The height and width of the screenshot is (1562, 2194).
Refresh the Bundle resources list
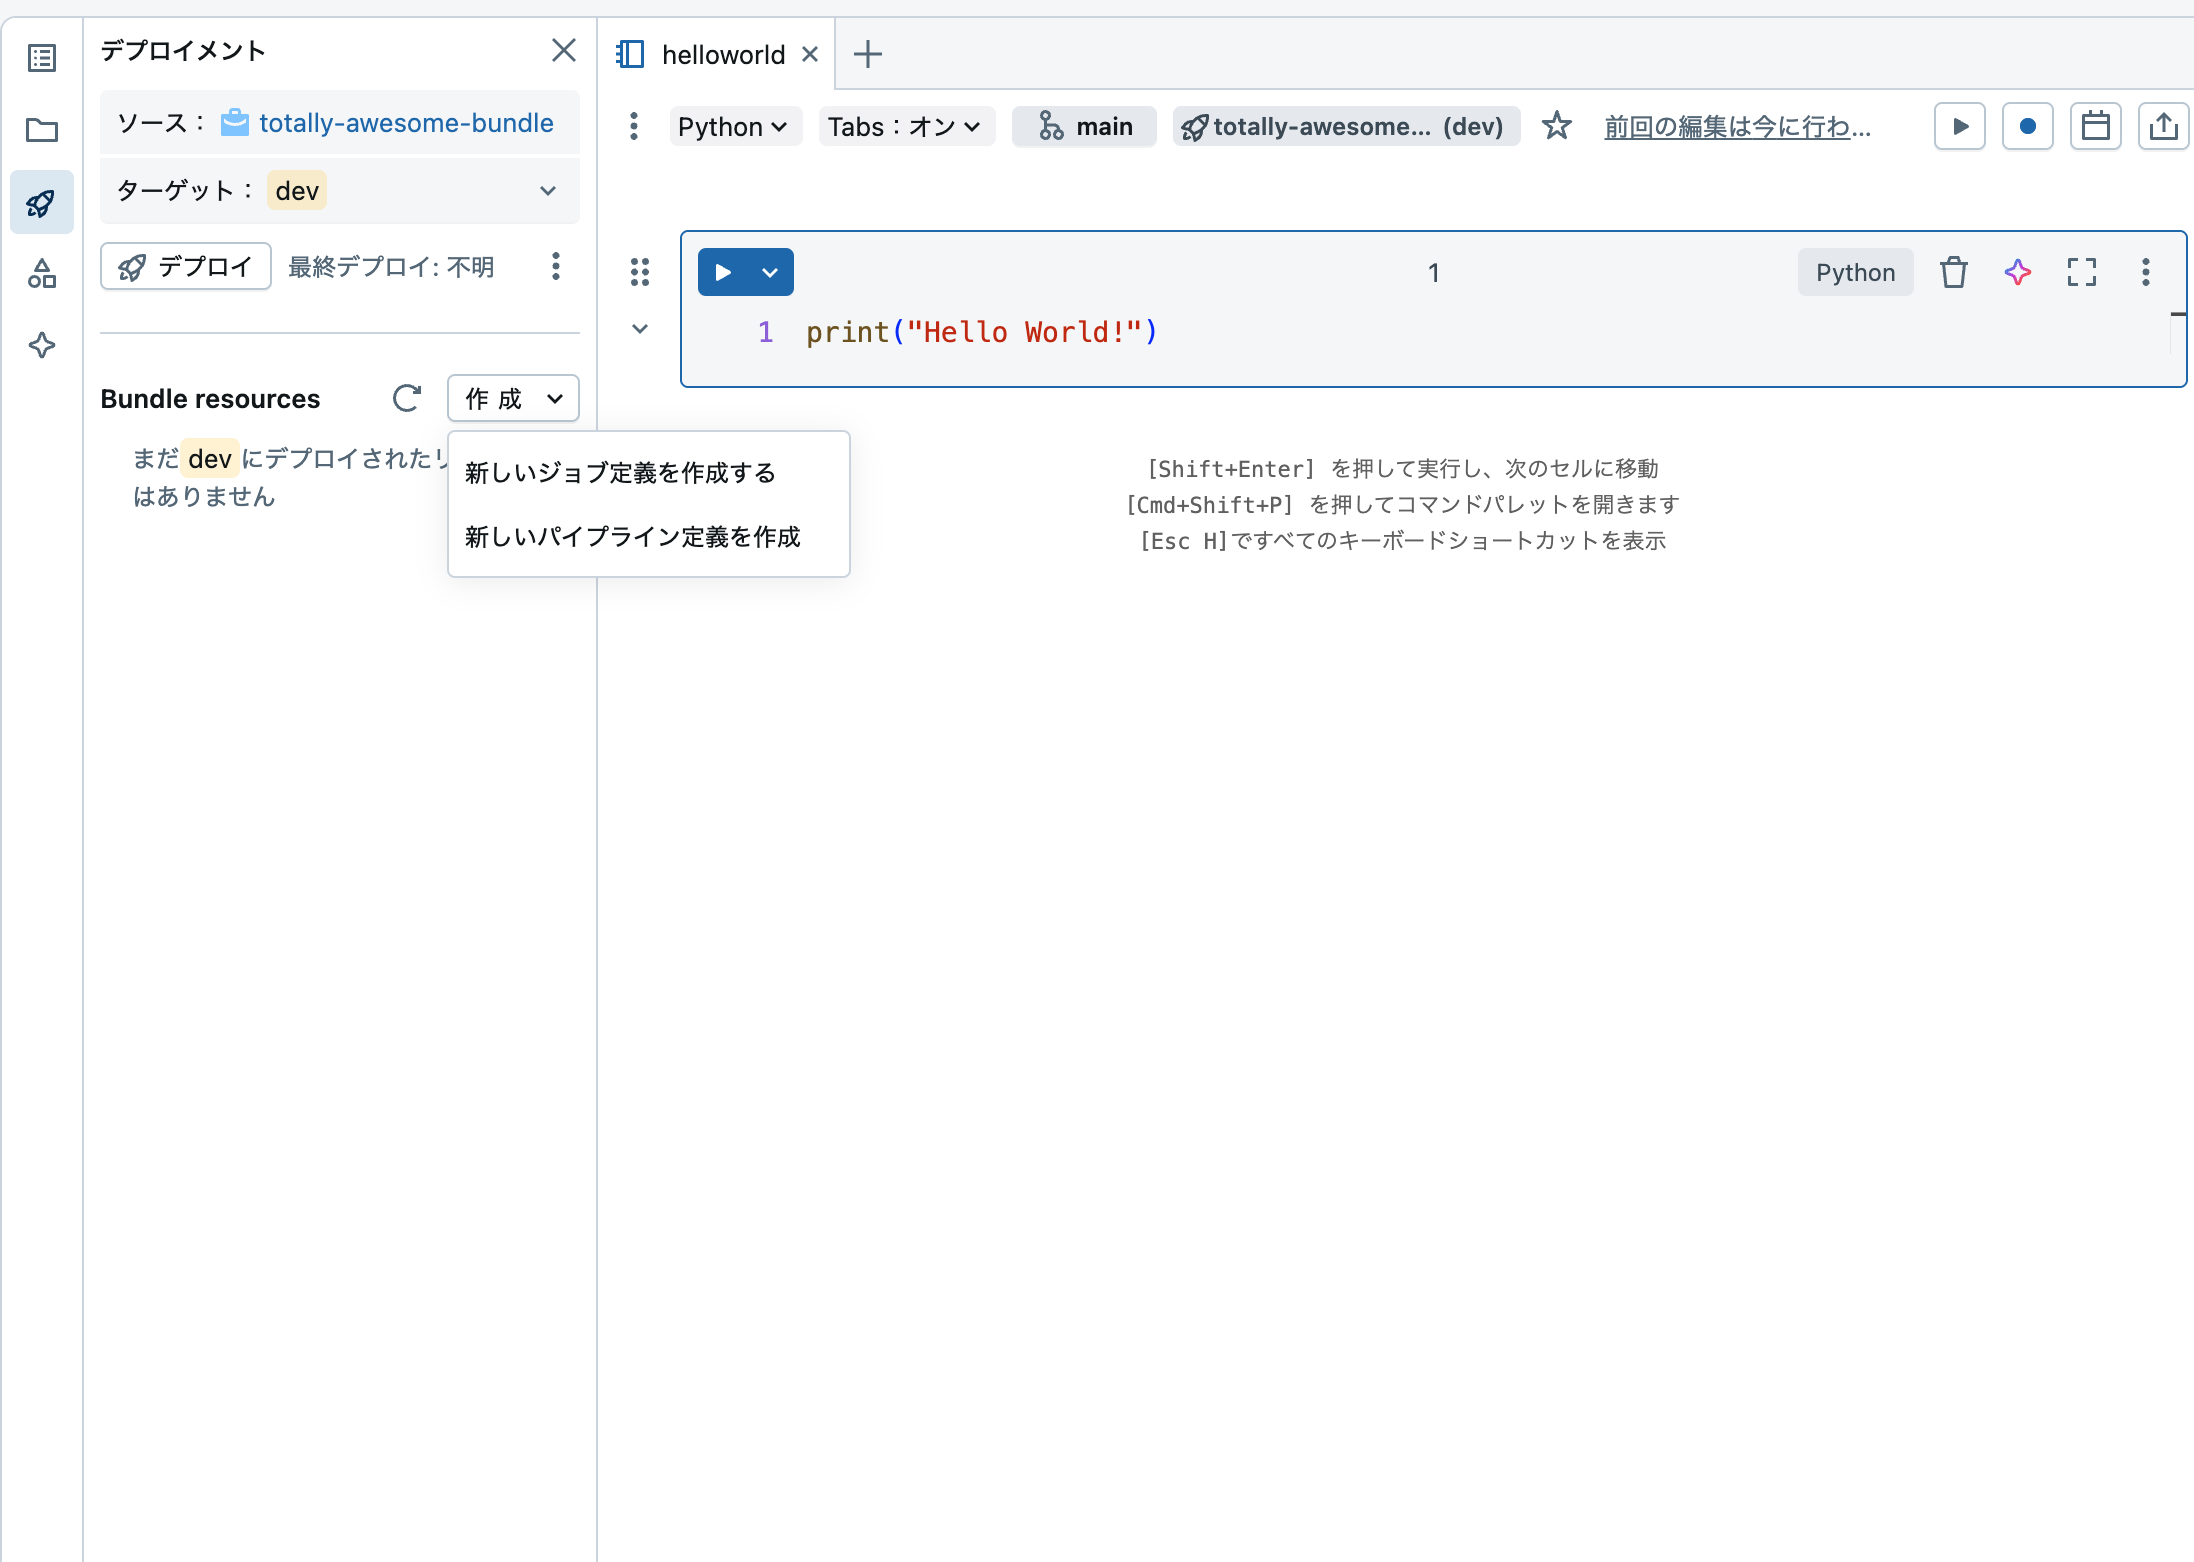[x=406, y=398]
